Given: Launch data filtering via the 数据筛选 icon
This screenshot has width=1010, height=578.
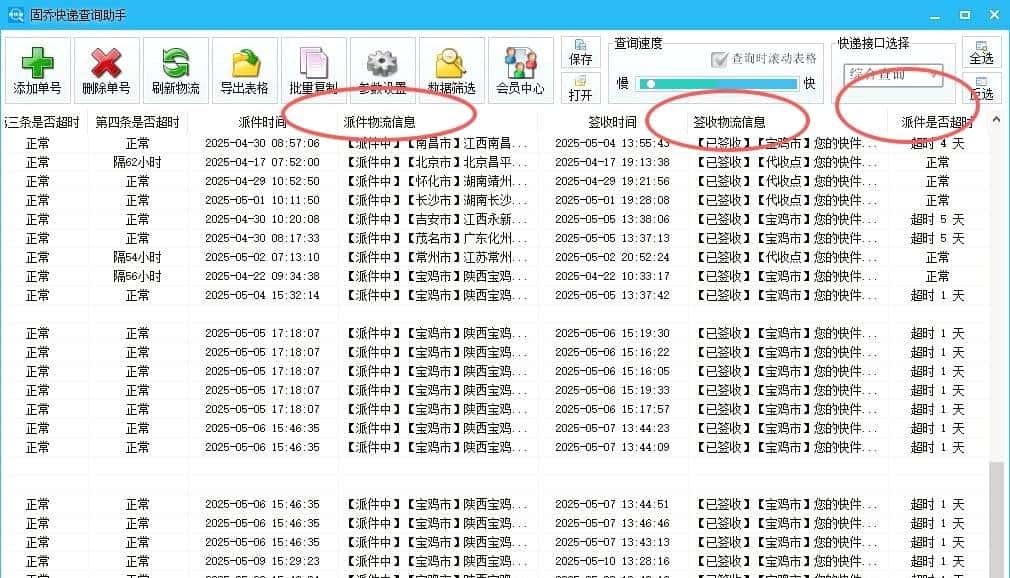Looking at the screenshot, I should [449, 67].
